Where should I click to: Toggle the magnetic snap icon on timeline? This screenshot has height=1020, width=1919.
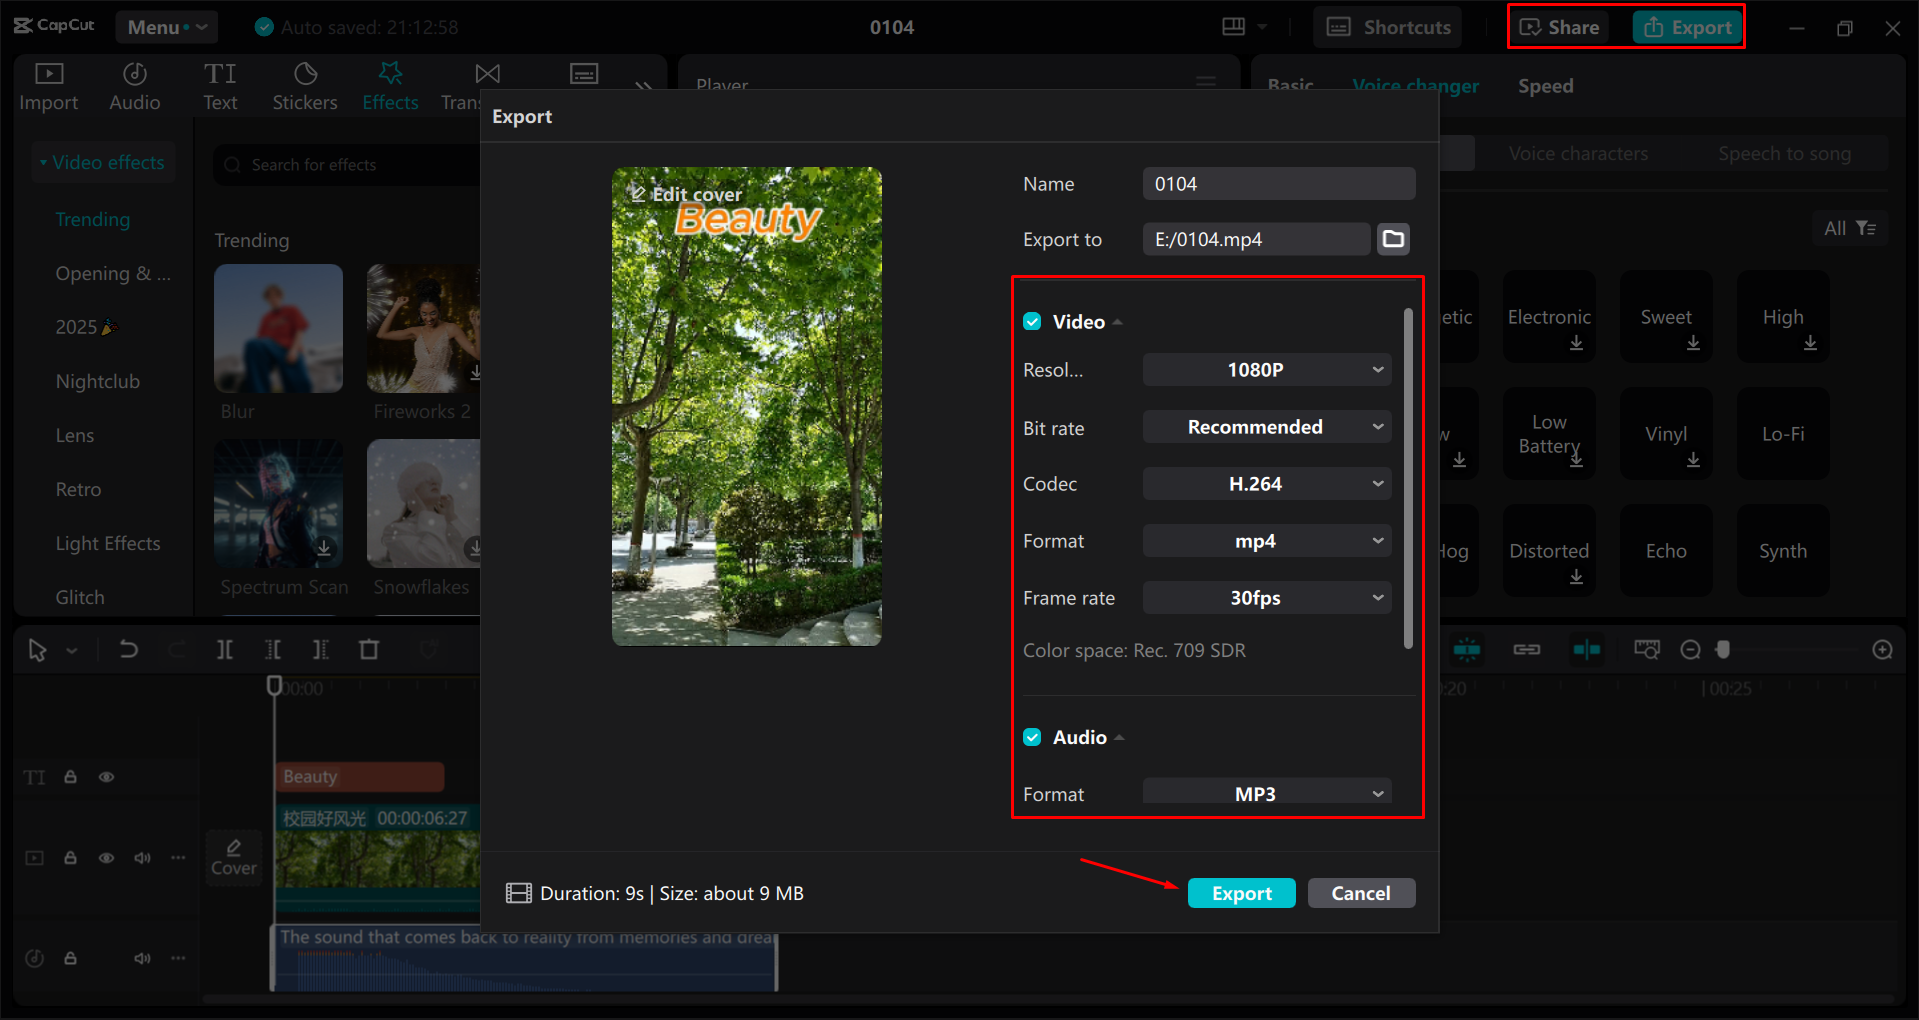pyautogui.click(x=1467, y=649)
